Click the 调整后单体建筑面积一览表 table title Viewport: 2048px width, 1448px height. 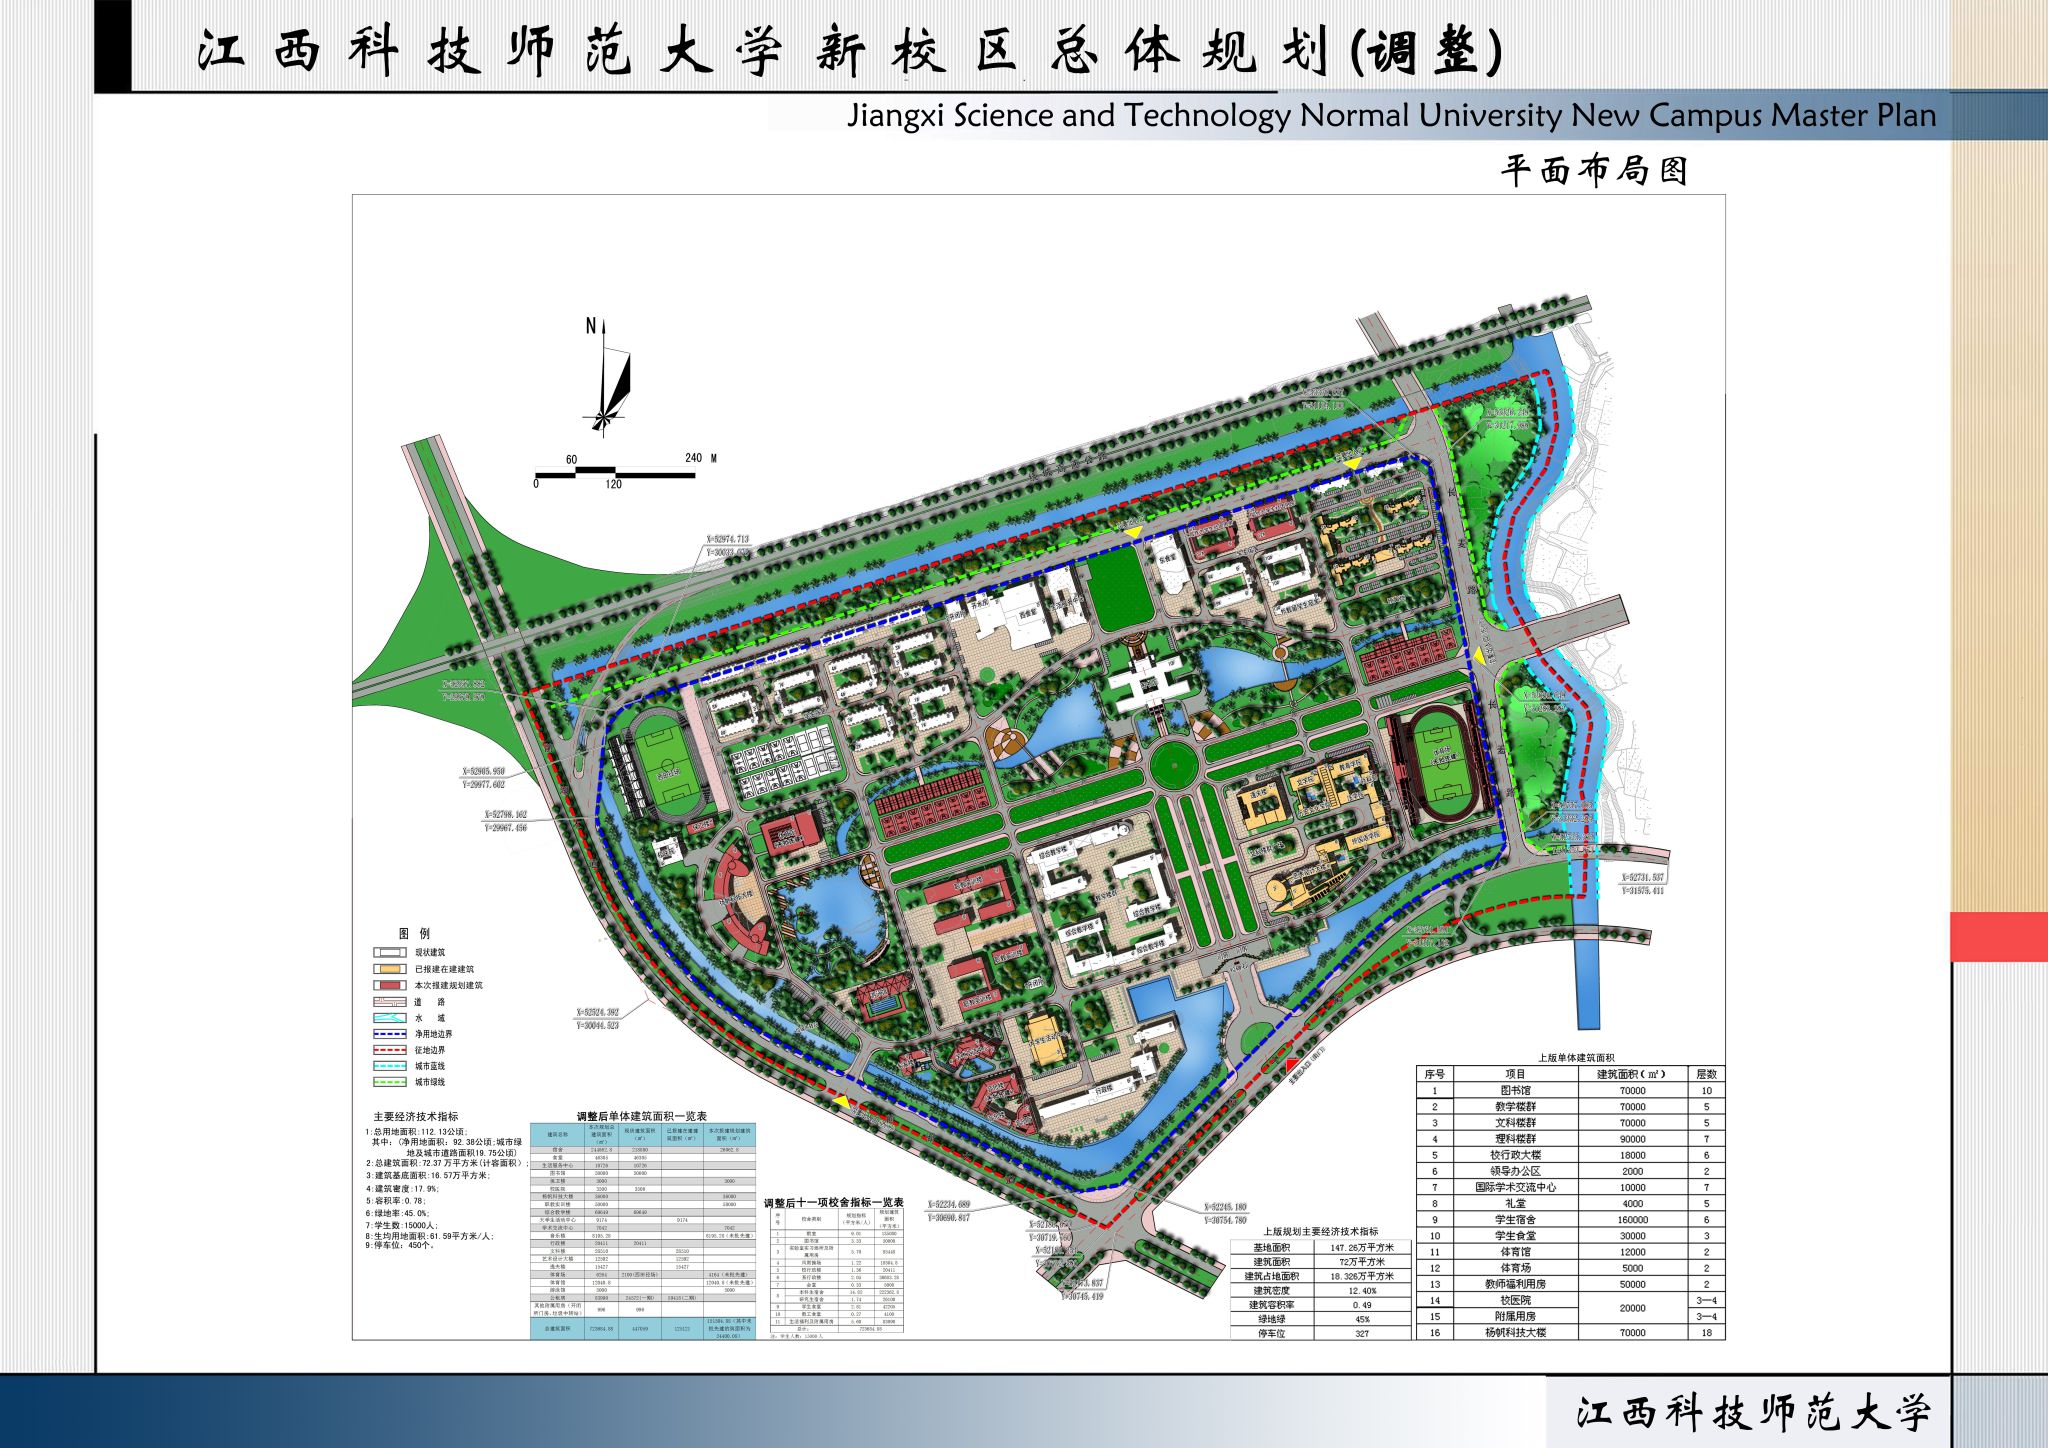coord(642,1116)
